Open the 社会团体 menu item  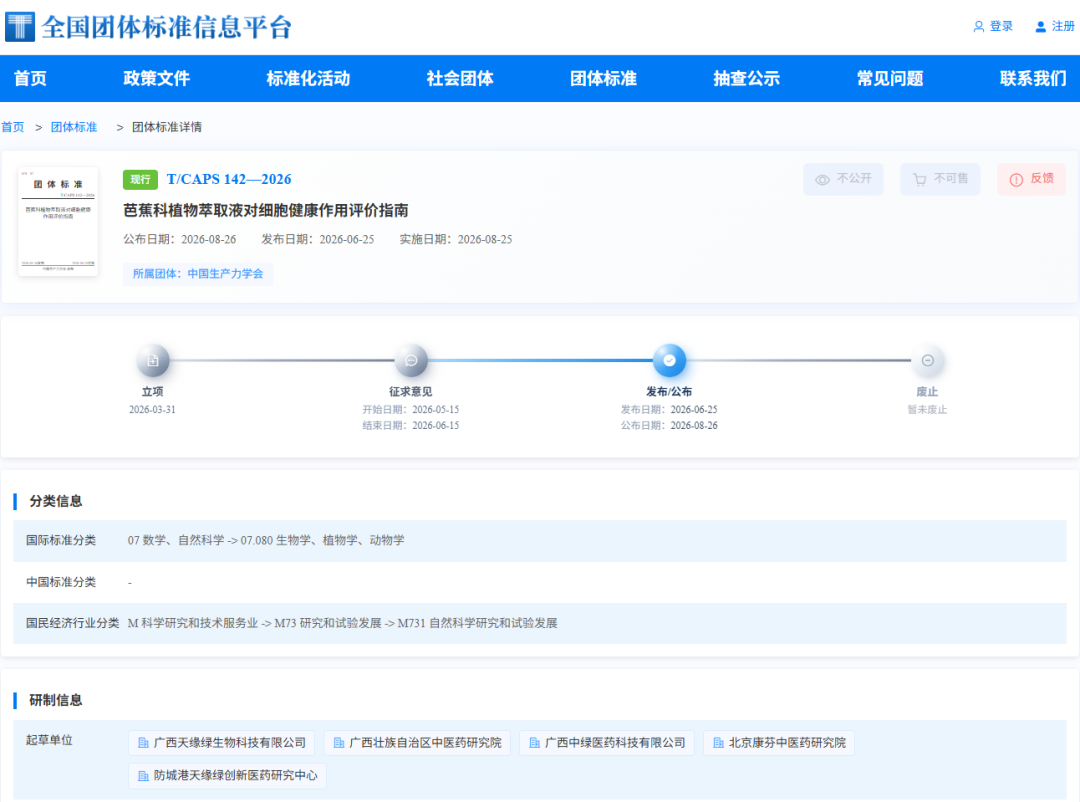(x=459, y=79)
